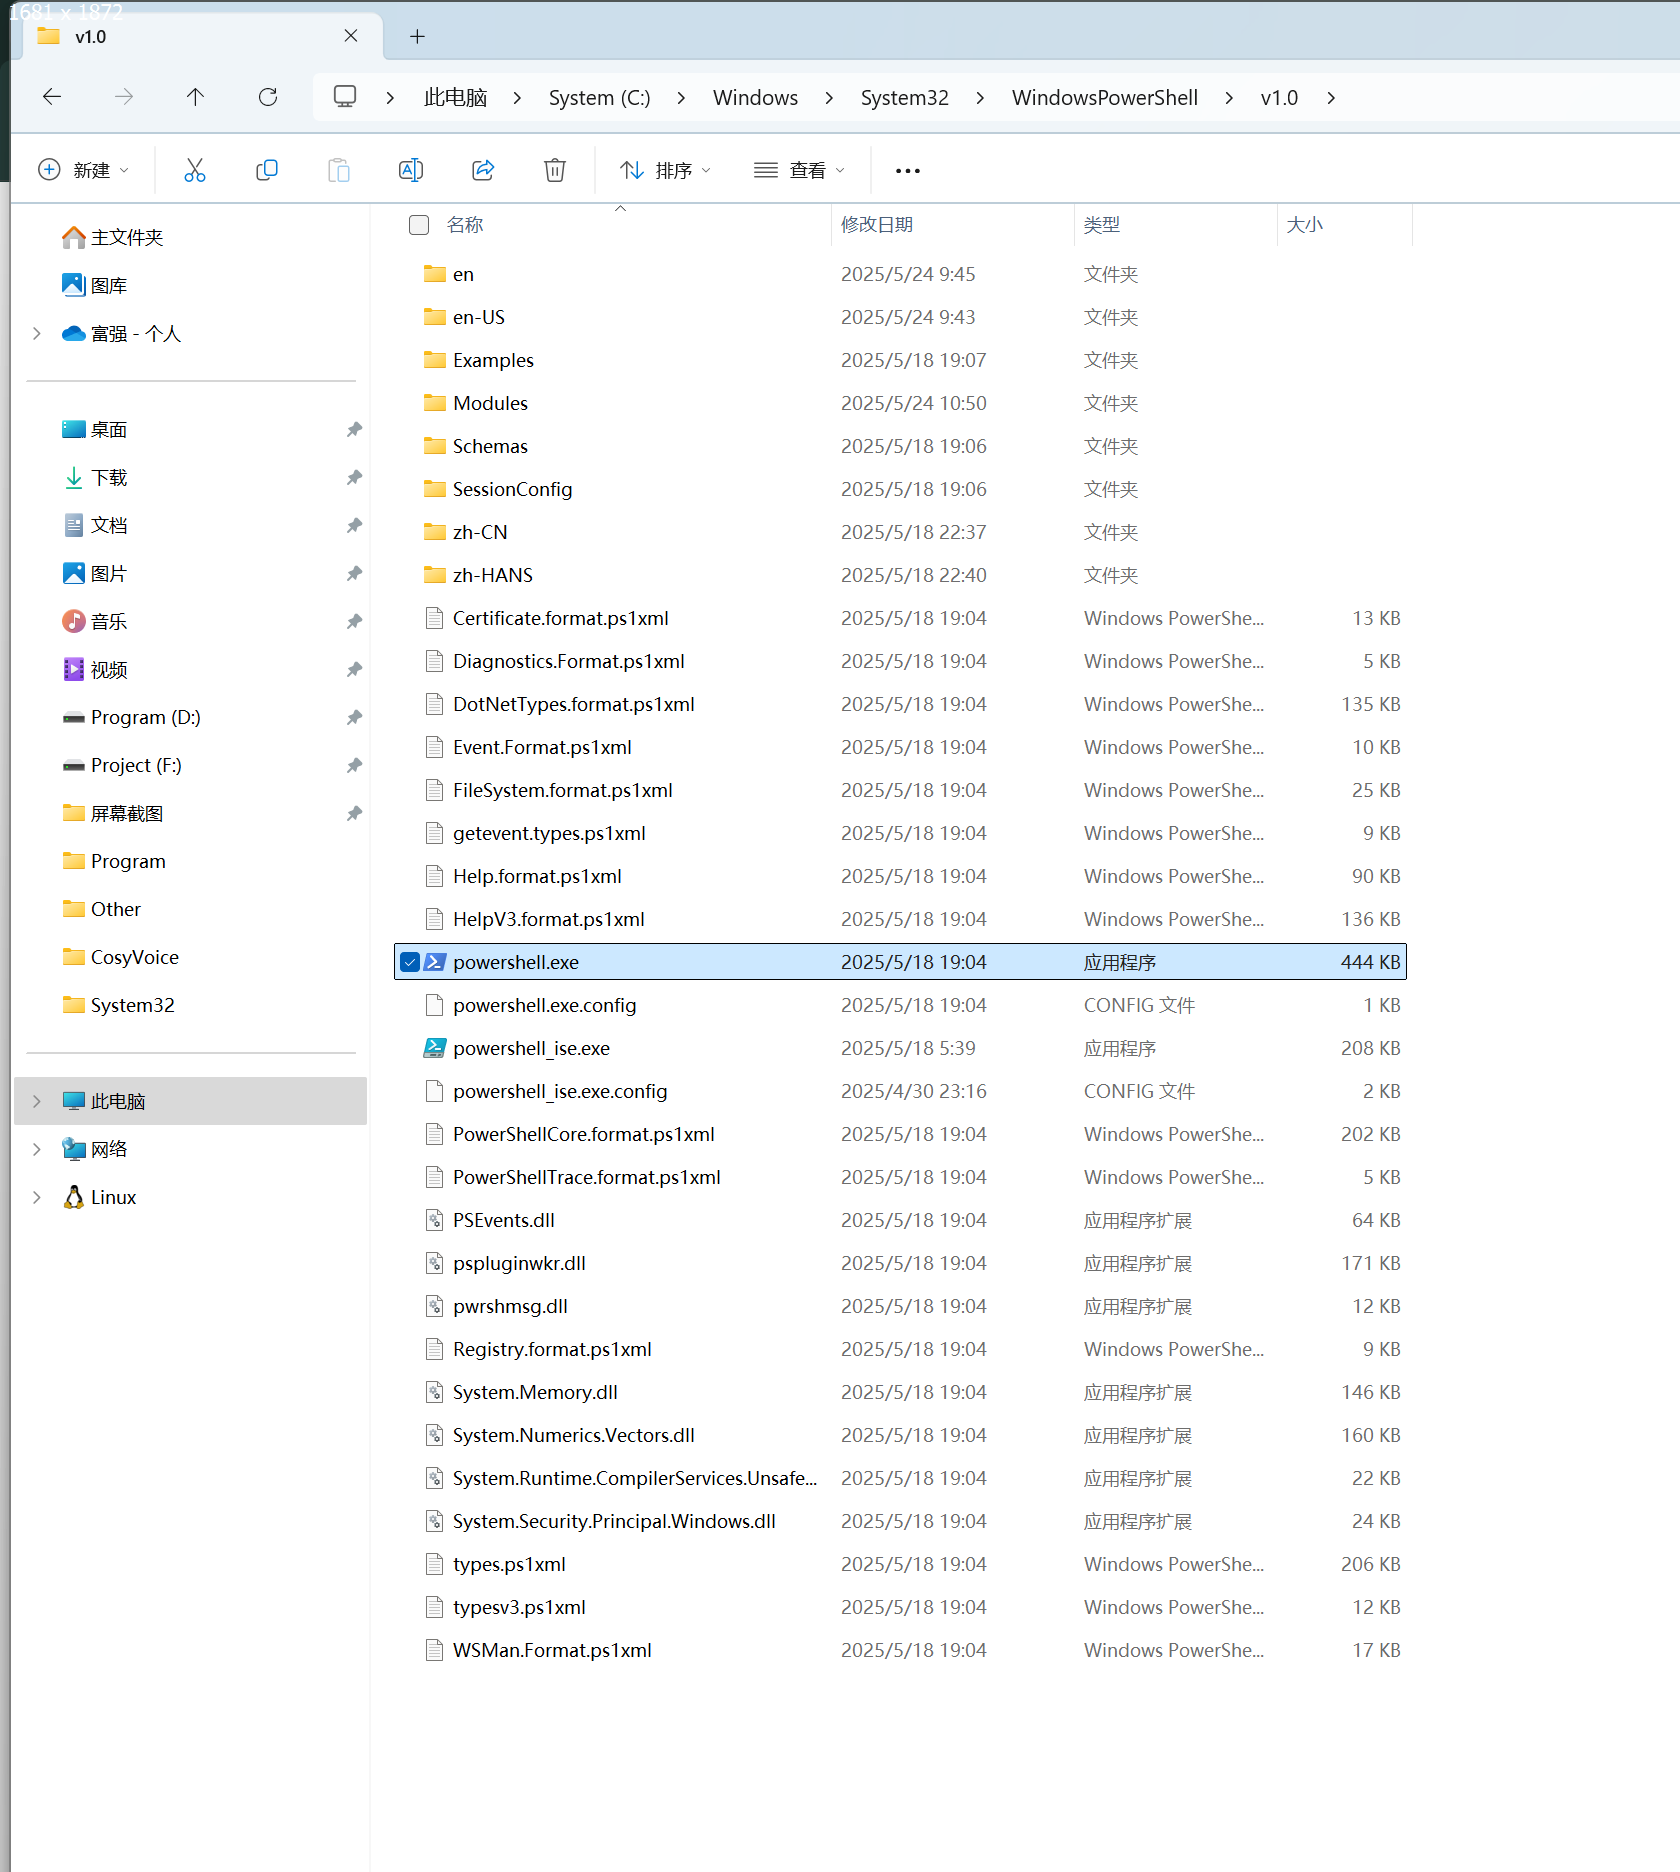Open Home (主文件夹) in sidebar
This screenshot has height=1872, width=1680.
click(x=112, y=237)
